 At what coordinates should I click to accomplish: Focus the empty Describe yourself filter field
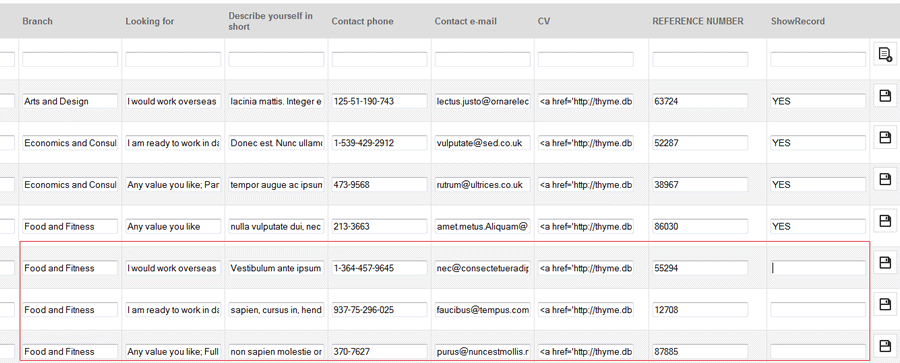(x=276, y=59)
